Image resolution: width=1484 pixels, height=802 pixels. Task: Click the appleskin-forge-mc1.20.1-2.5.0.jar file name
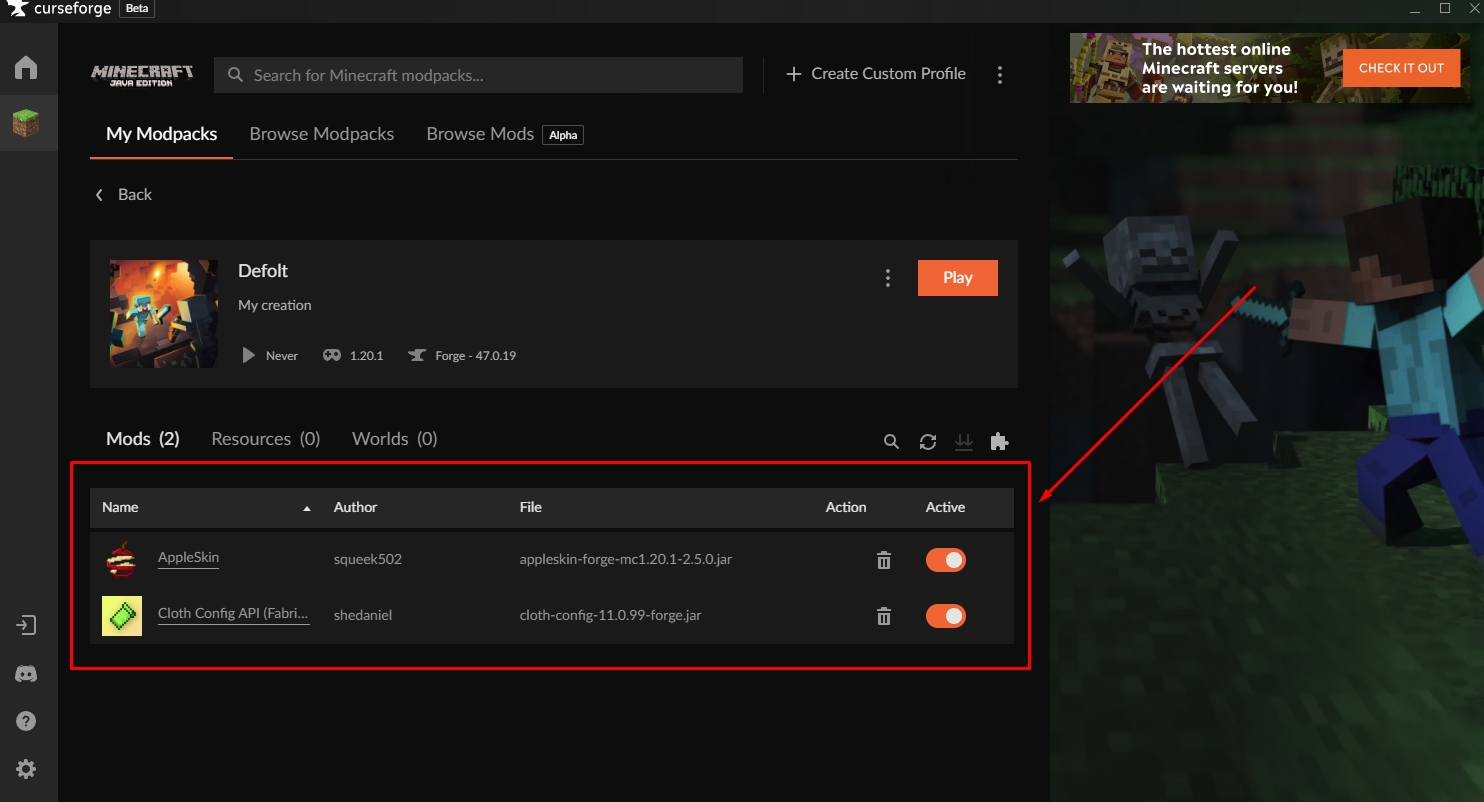626,560
